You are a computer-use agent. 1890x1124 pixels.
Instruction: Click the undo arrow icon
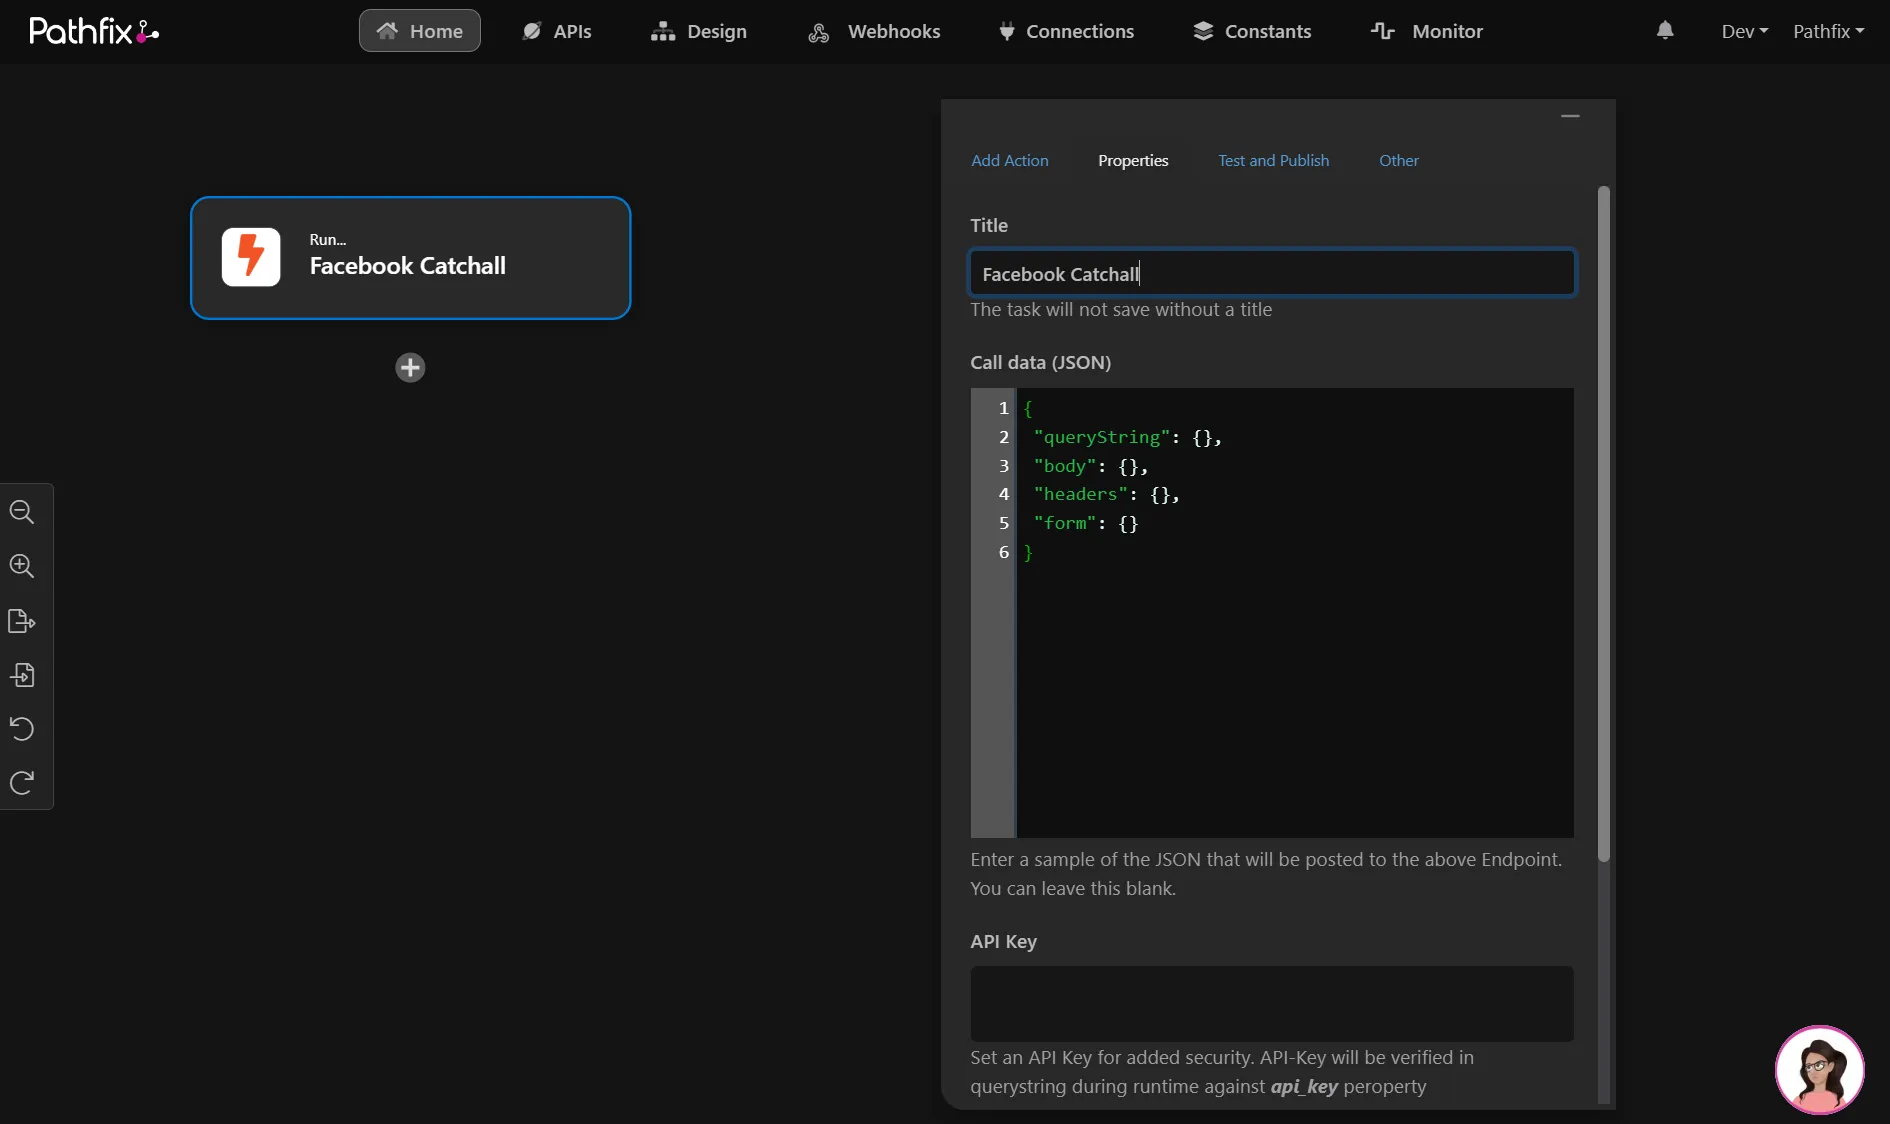pyautogui.click(x=22, y=728)
